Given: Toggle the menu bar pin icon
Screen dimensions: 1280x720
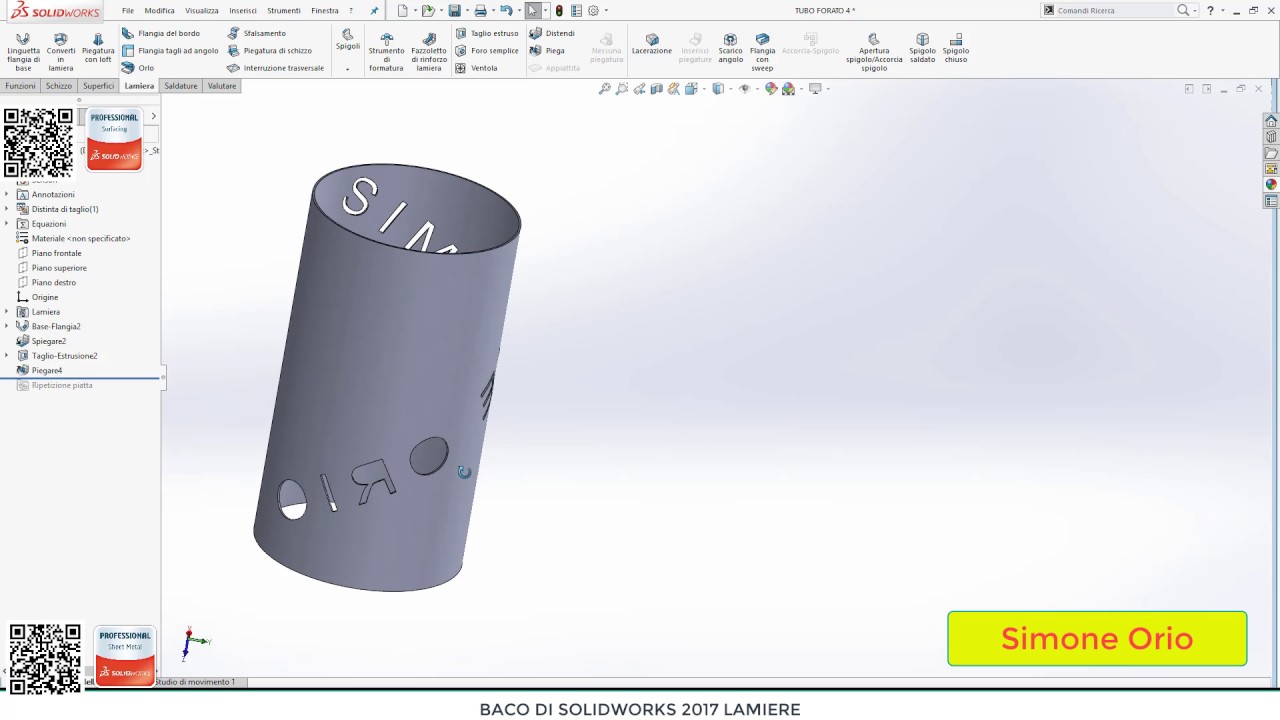Looking at the screenshot, I should [x=374, y=10].
